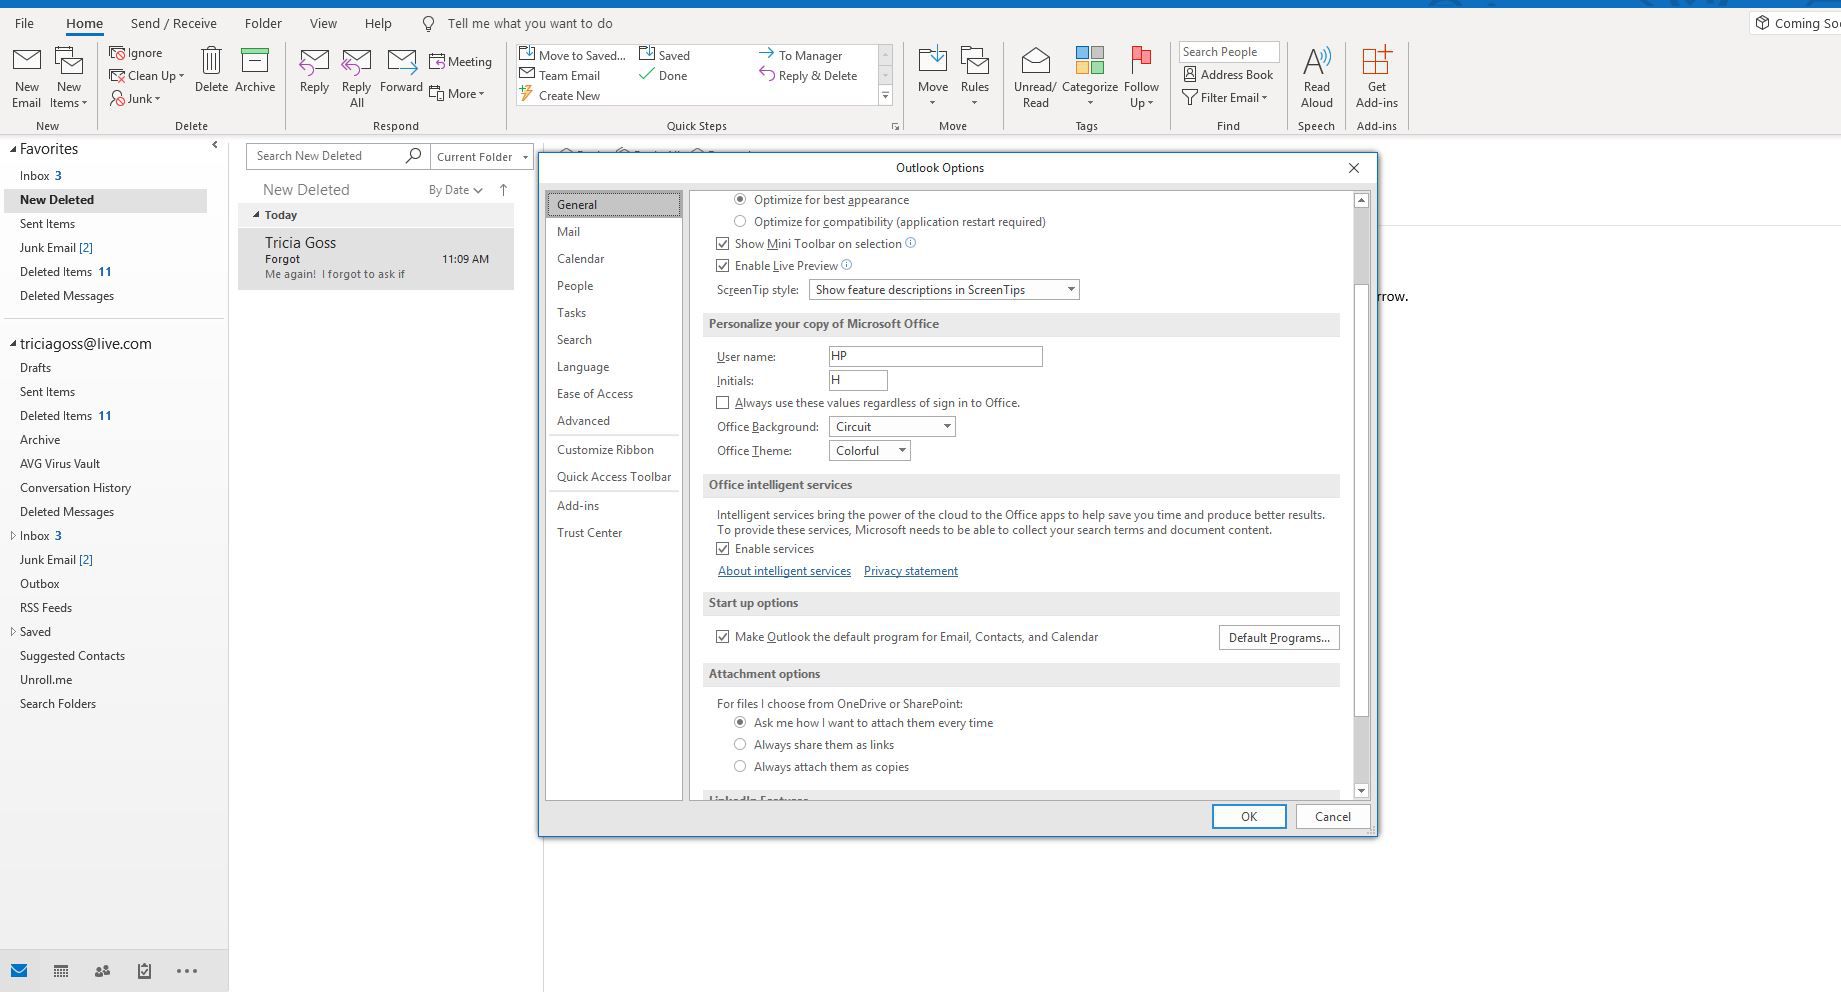Open the By Date sort dropdown
The image size is (1841, 992).
456,190
